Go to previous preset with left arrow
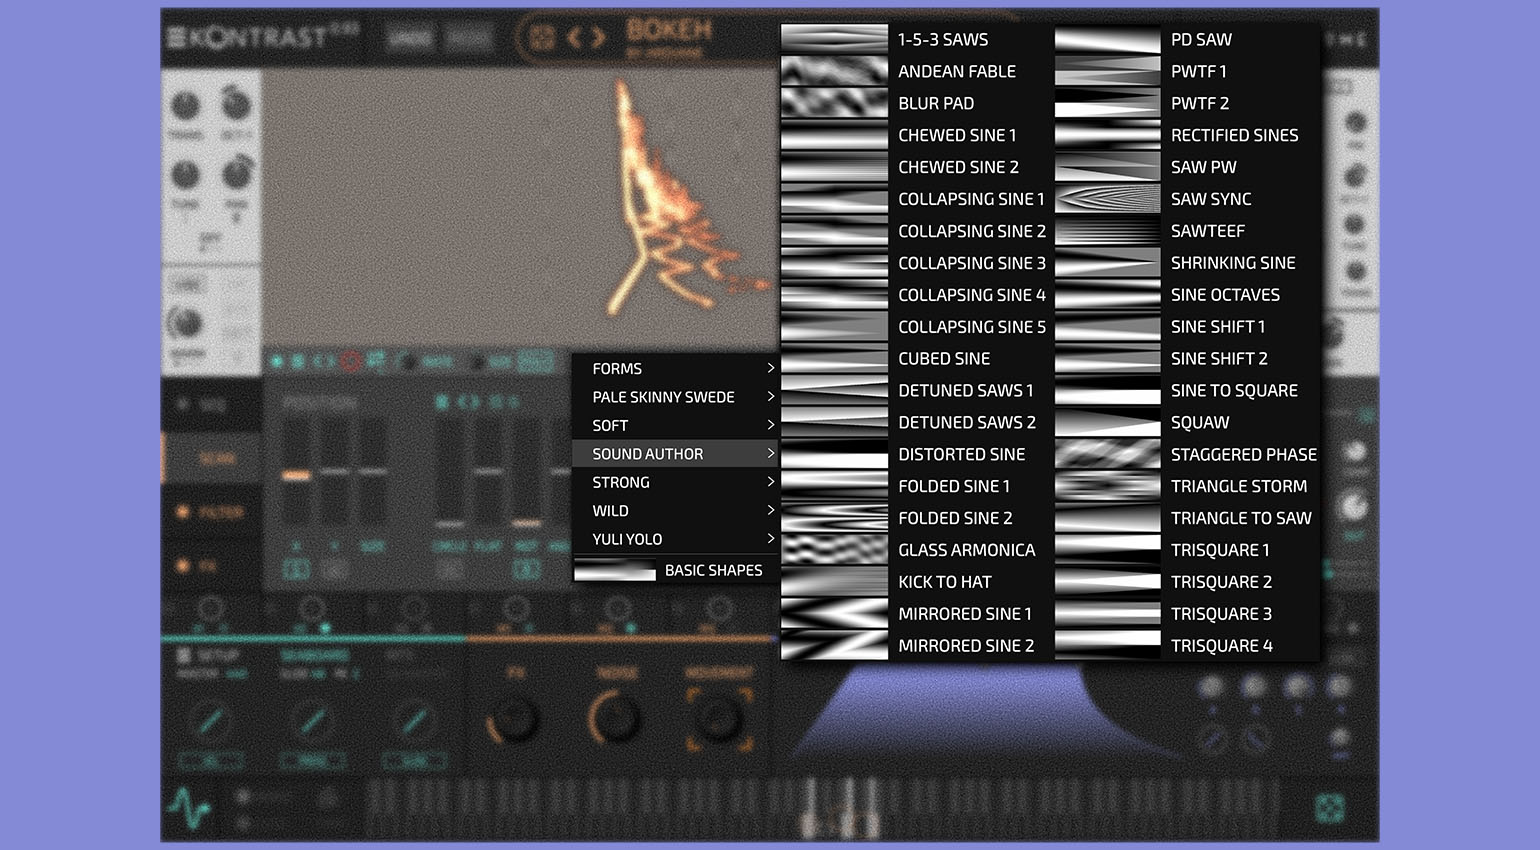Viewport: 1540px width, 850px height. coord(574,38)
